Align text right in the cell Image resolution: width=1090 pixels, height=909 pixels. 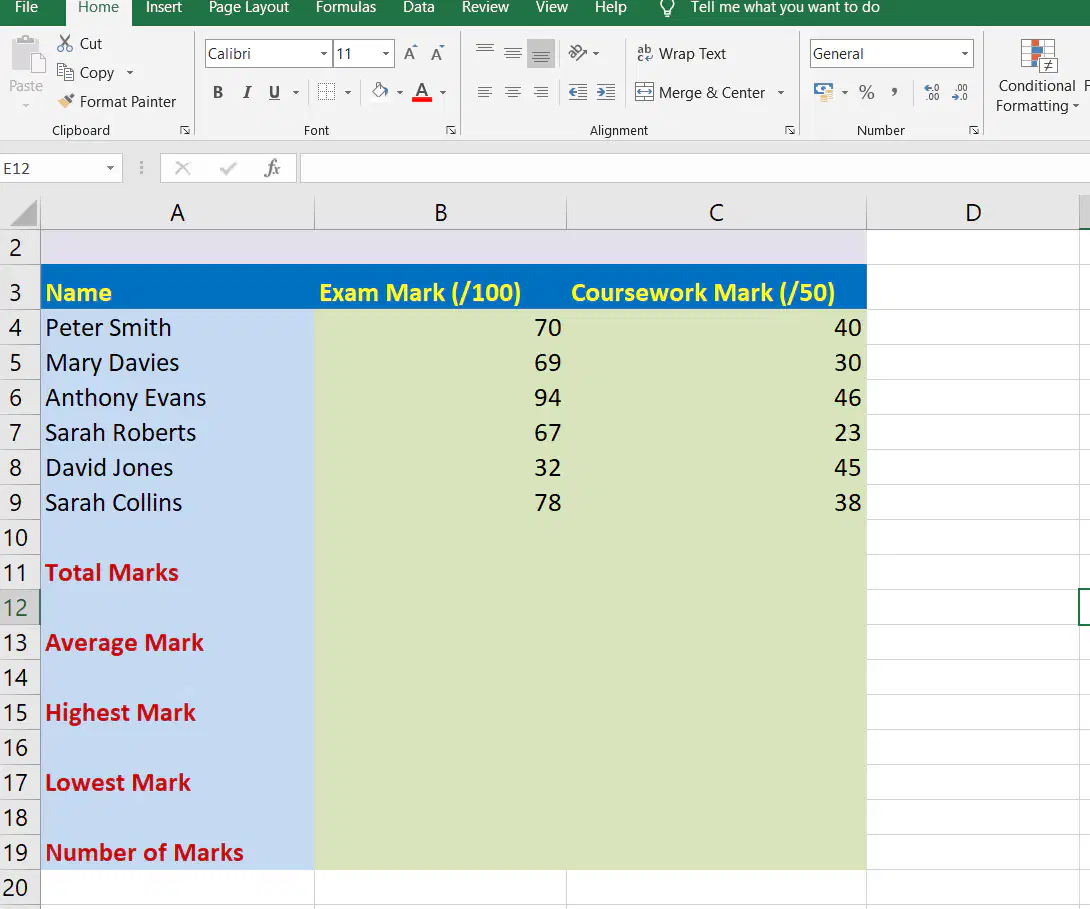point(541,92)
